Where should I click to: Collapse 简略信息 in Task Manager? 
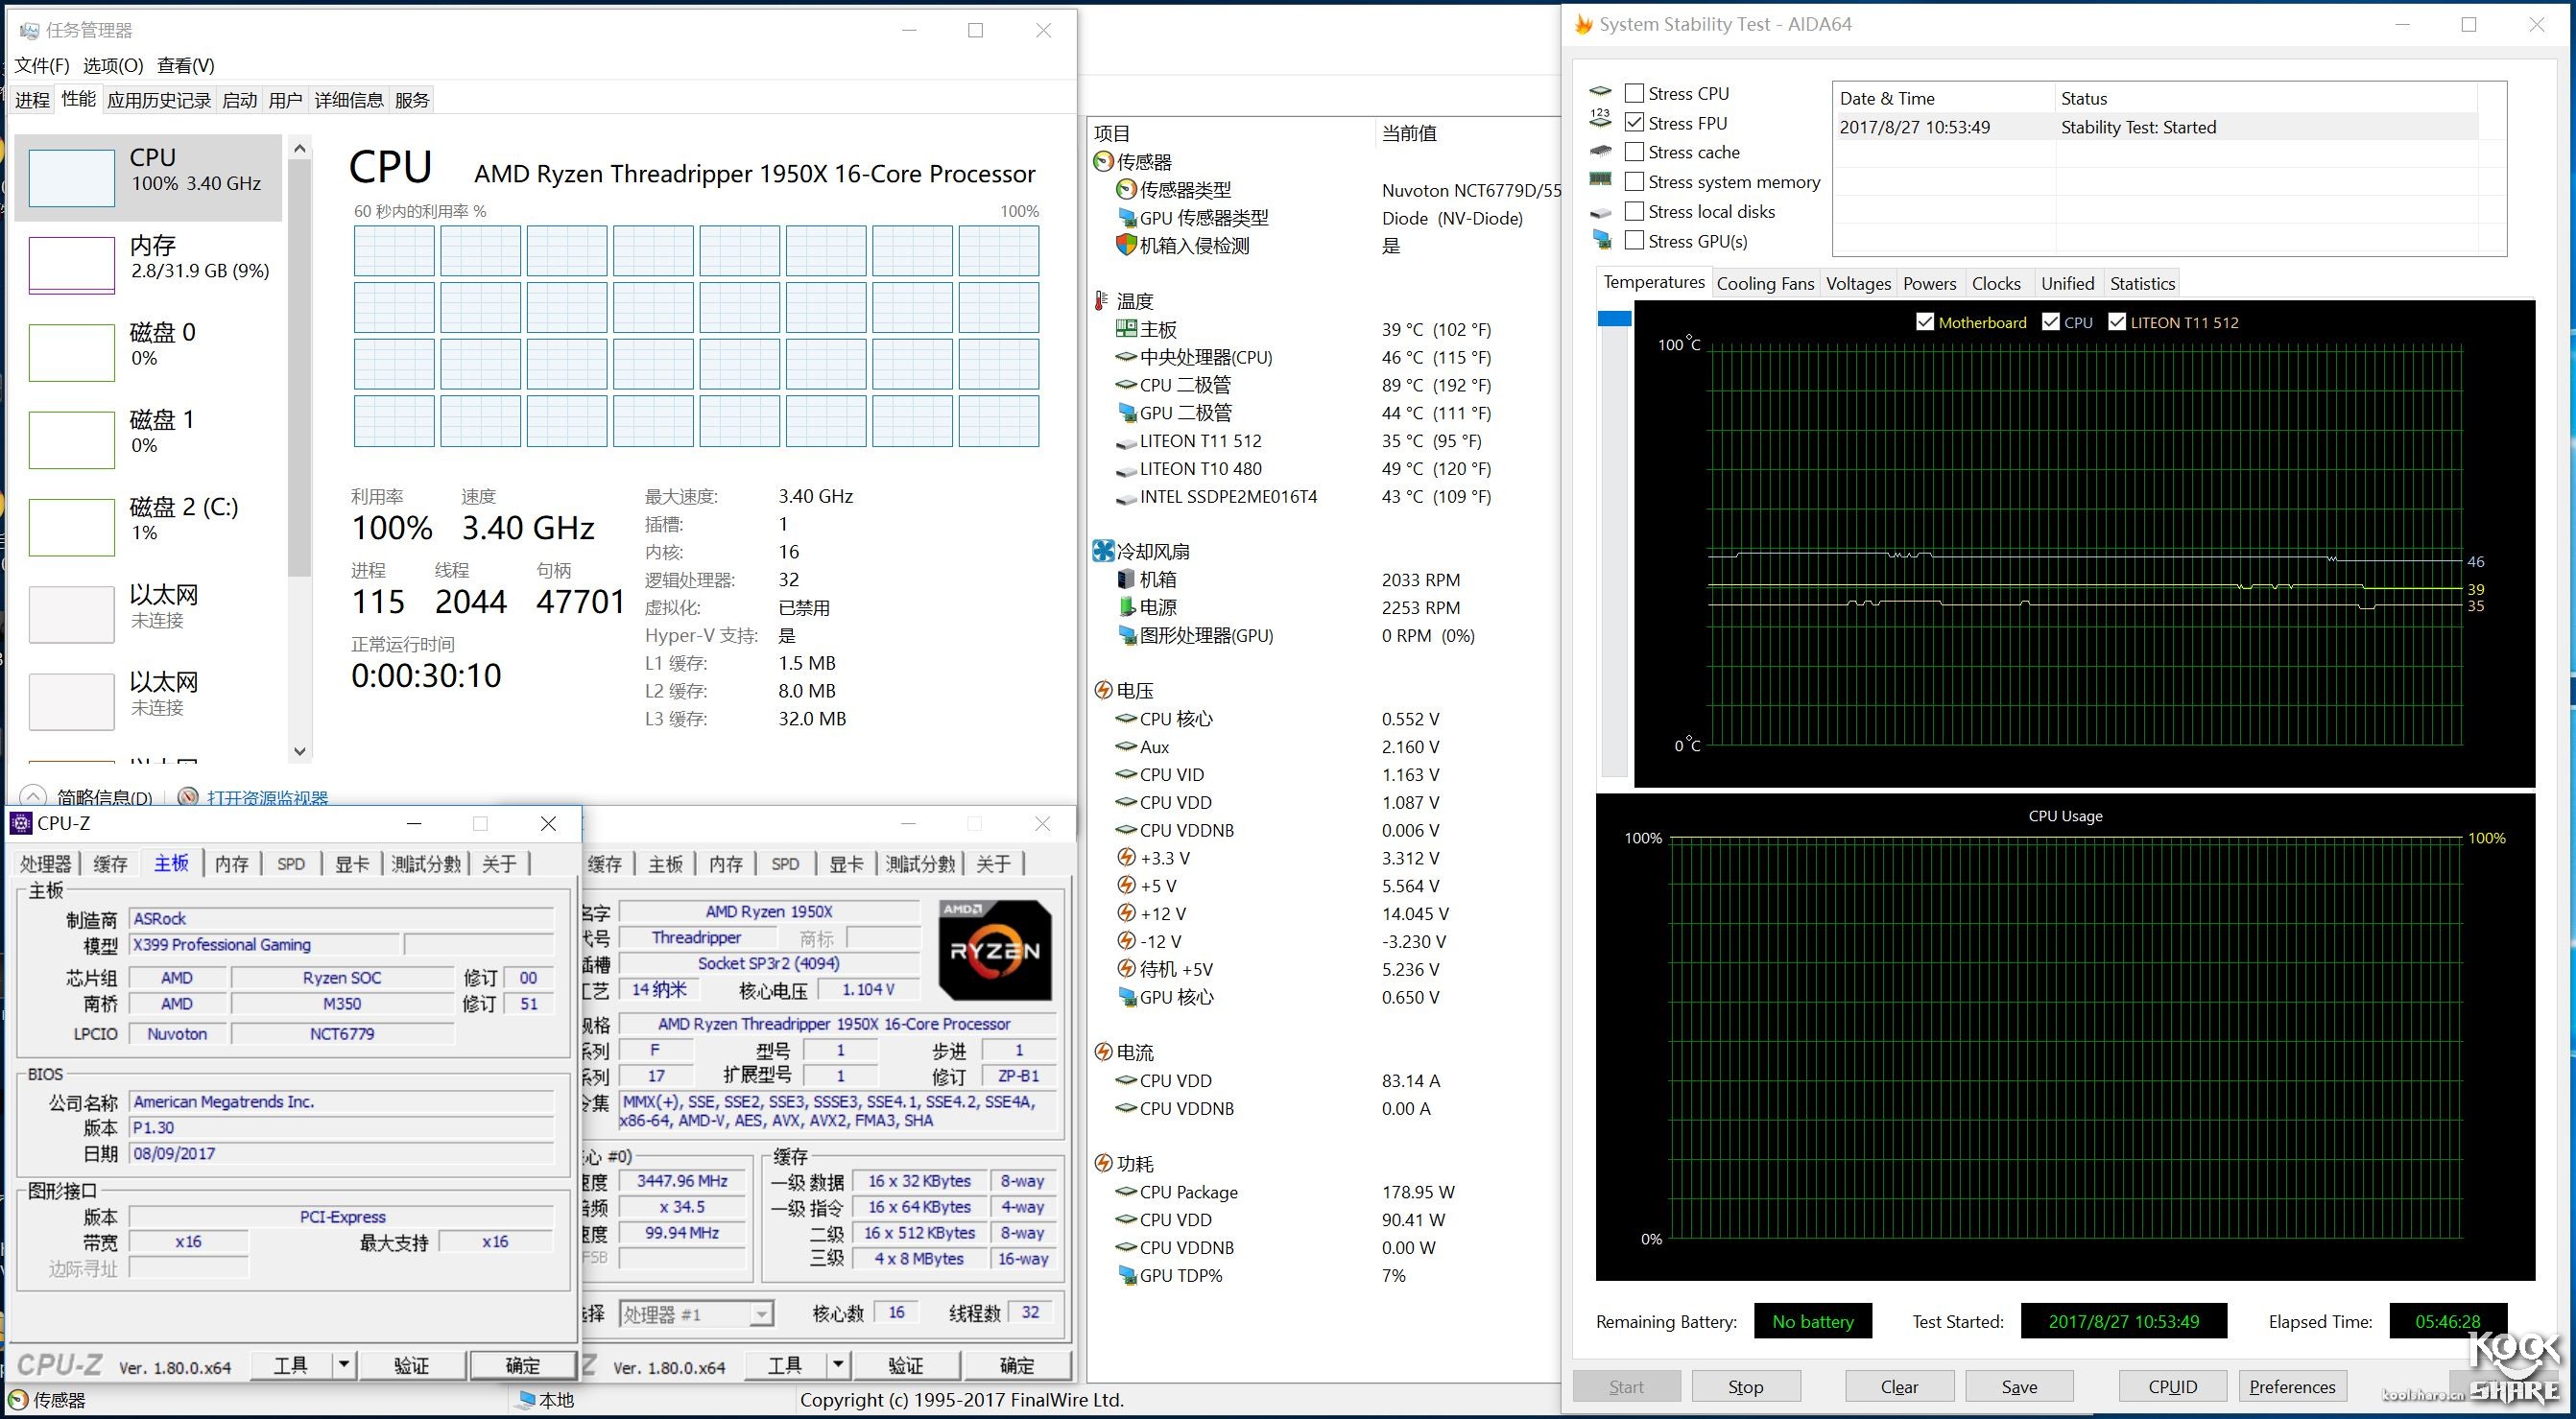(33, 796)
